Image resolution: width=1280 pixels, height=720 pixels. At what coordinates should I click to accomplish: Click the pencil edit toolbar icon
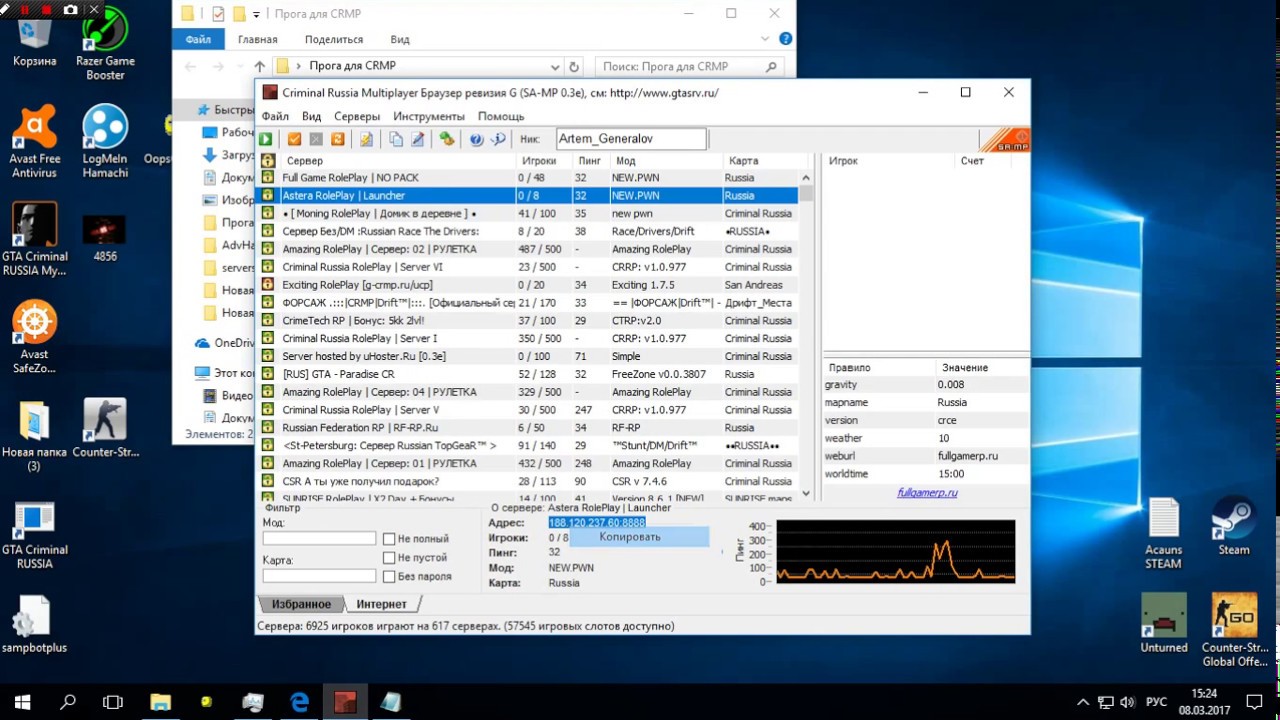(418, 139)
